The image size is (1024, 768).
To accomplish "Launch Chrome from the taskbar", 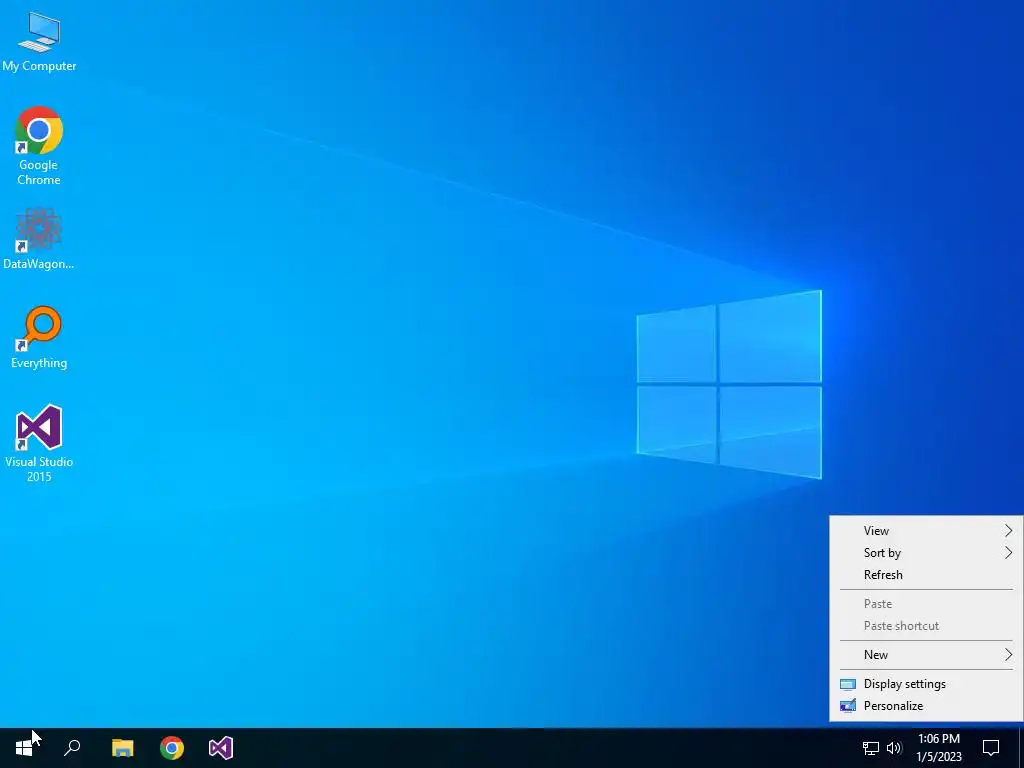I will (172, 748).
